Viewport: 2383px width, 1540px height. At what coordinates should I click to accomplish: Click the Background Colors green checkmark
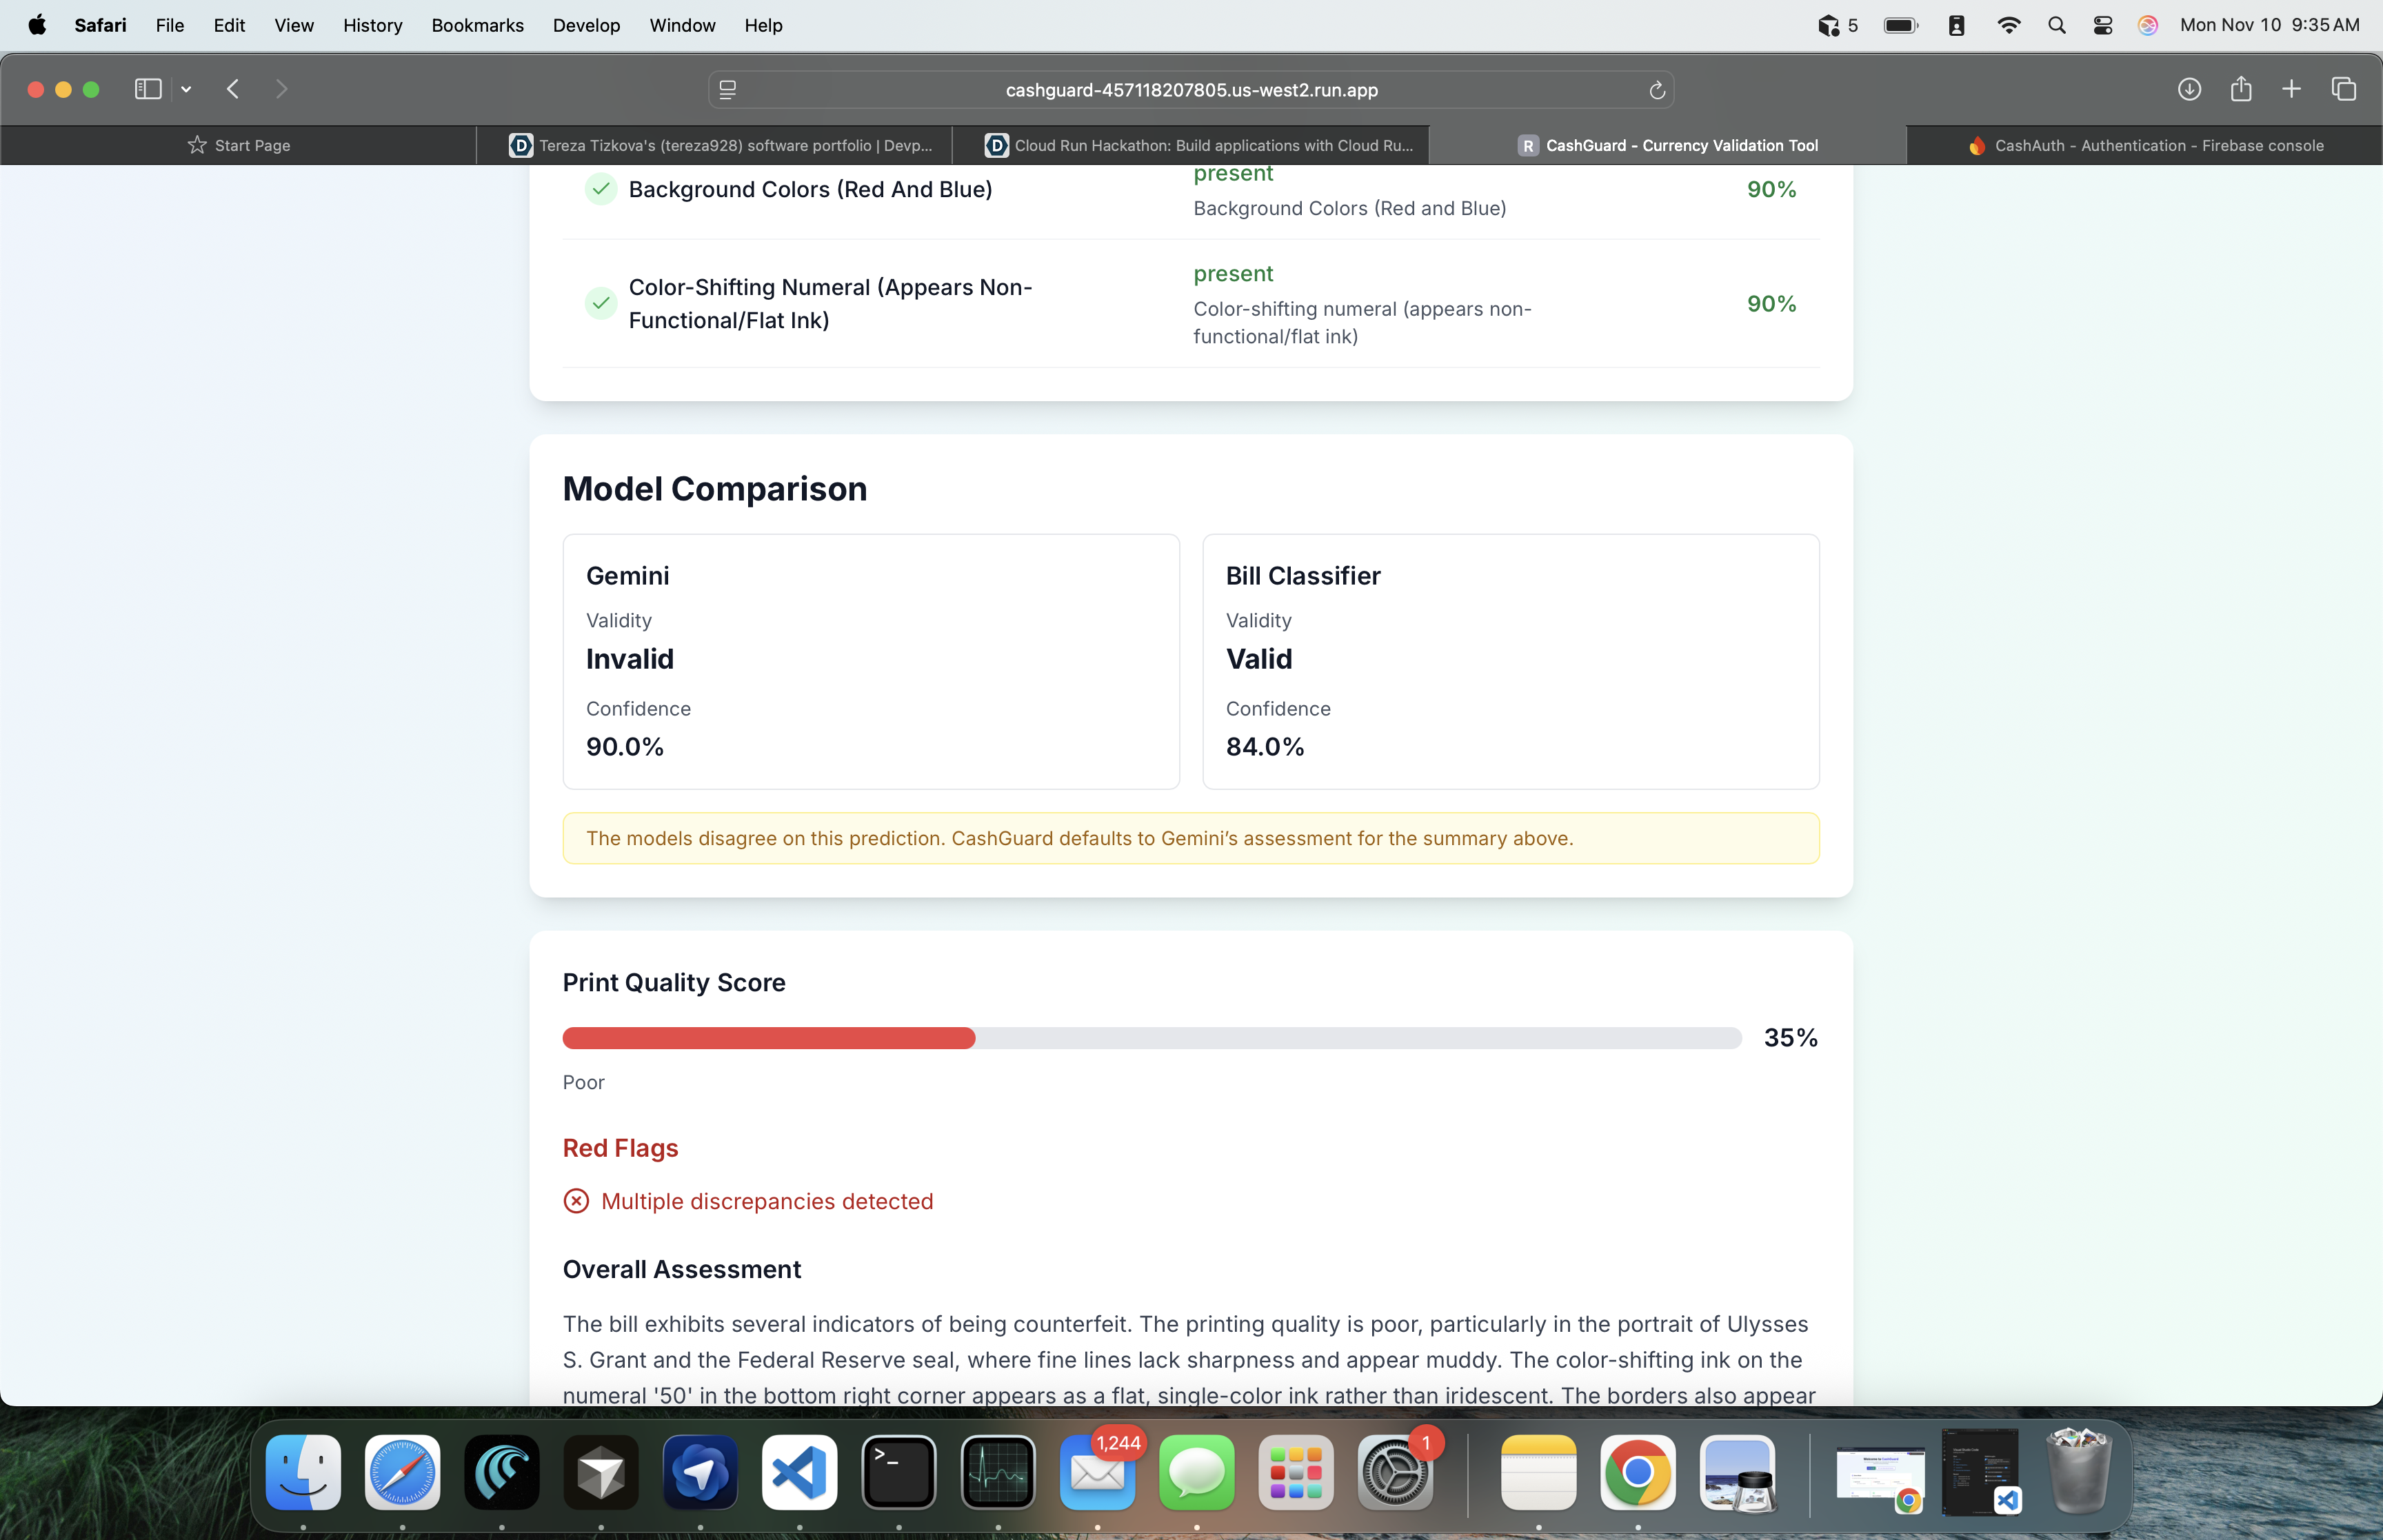click(x=601, y=188)
